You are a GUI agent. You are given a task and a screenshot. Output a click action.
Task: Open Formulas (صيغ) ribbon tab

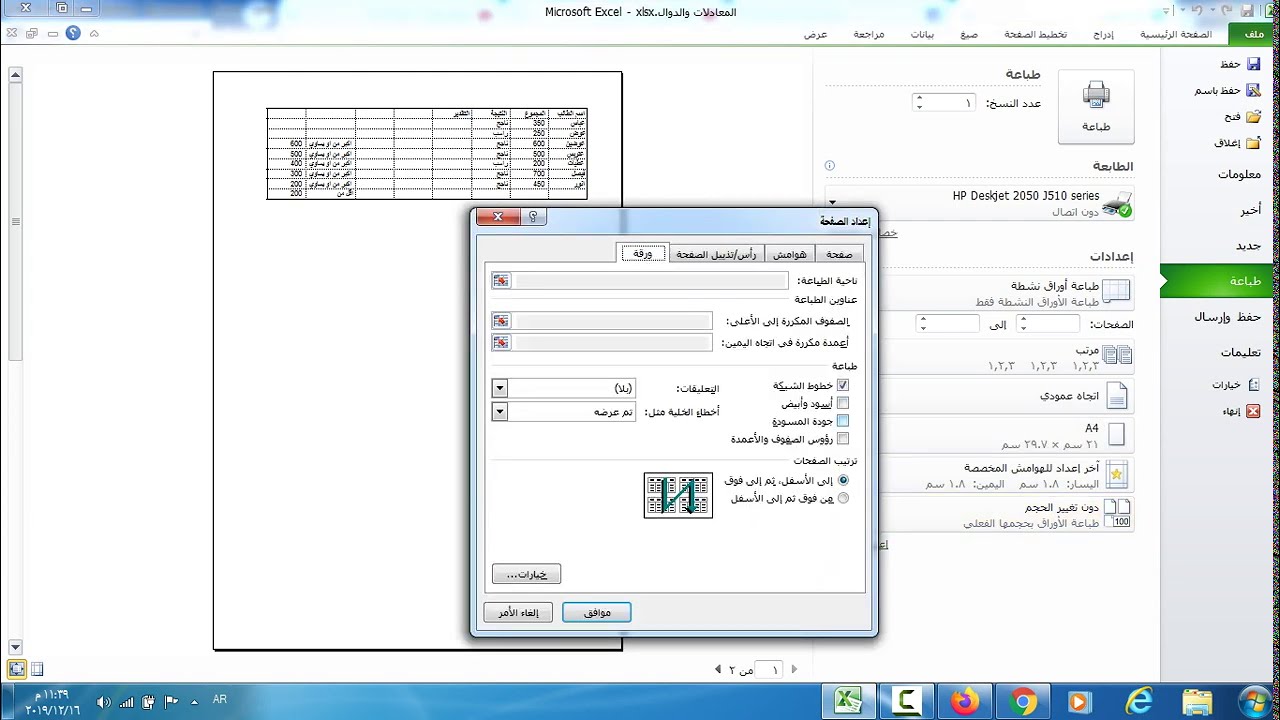point(969,34)
